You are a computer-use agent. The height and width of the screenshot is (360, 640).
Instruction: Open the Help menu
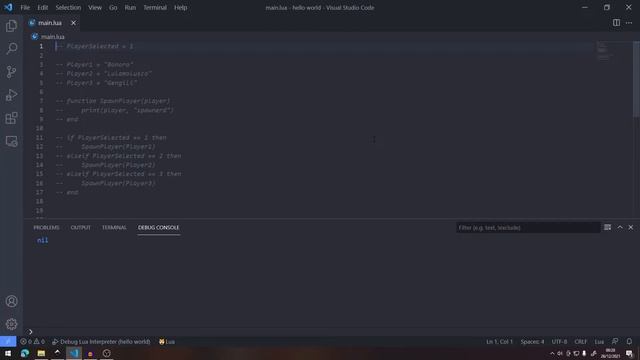[x=180, y=7]
